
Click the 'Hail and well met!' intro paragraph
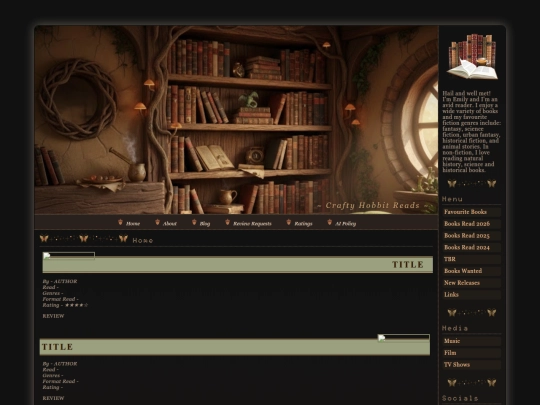tap(471, 132)
